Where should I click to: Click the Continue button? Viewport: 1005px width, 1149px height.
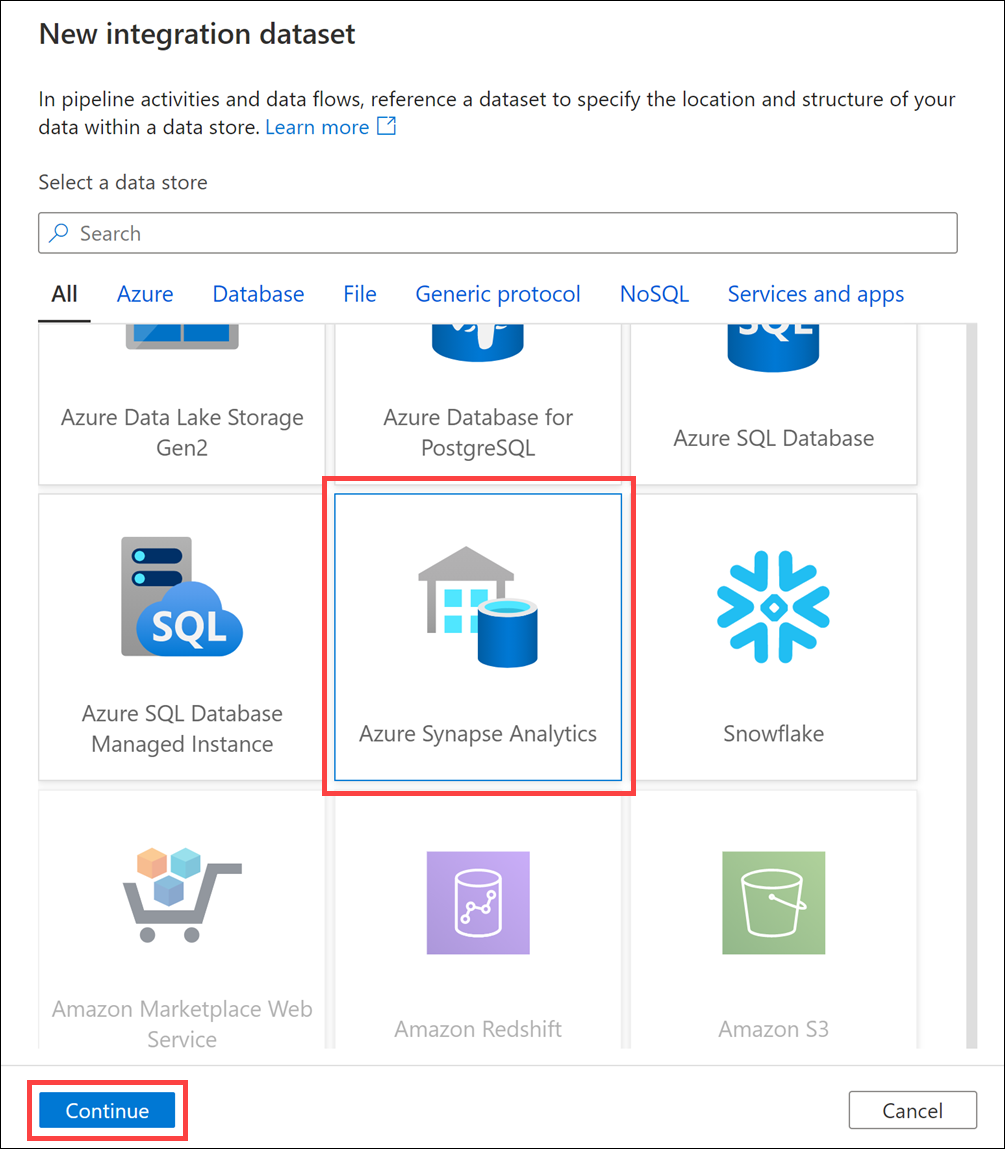coord(107,1110)
